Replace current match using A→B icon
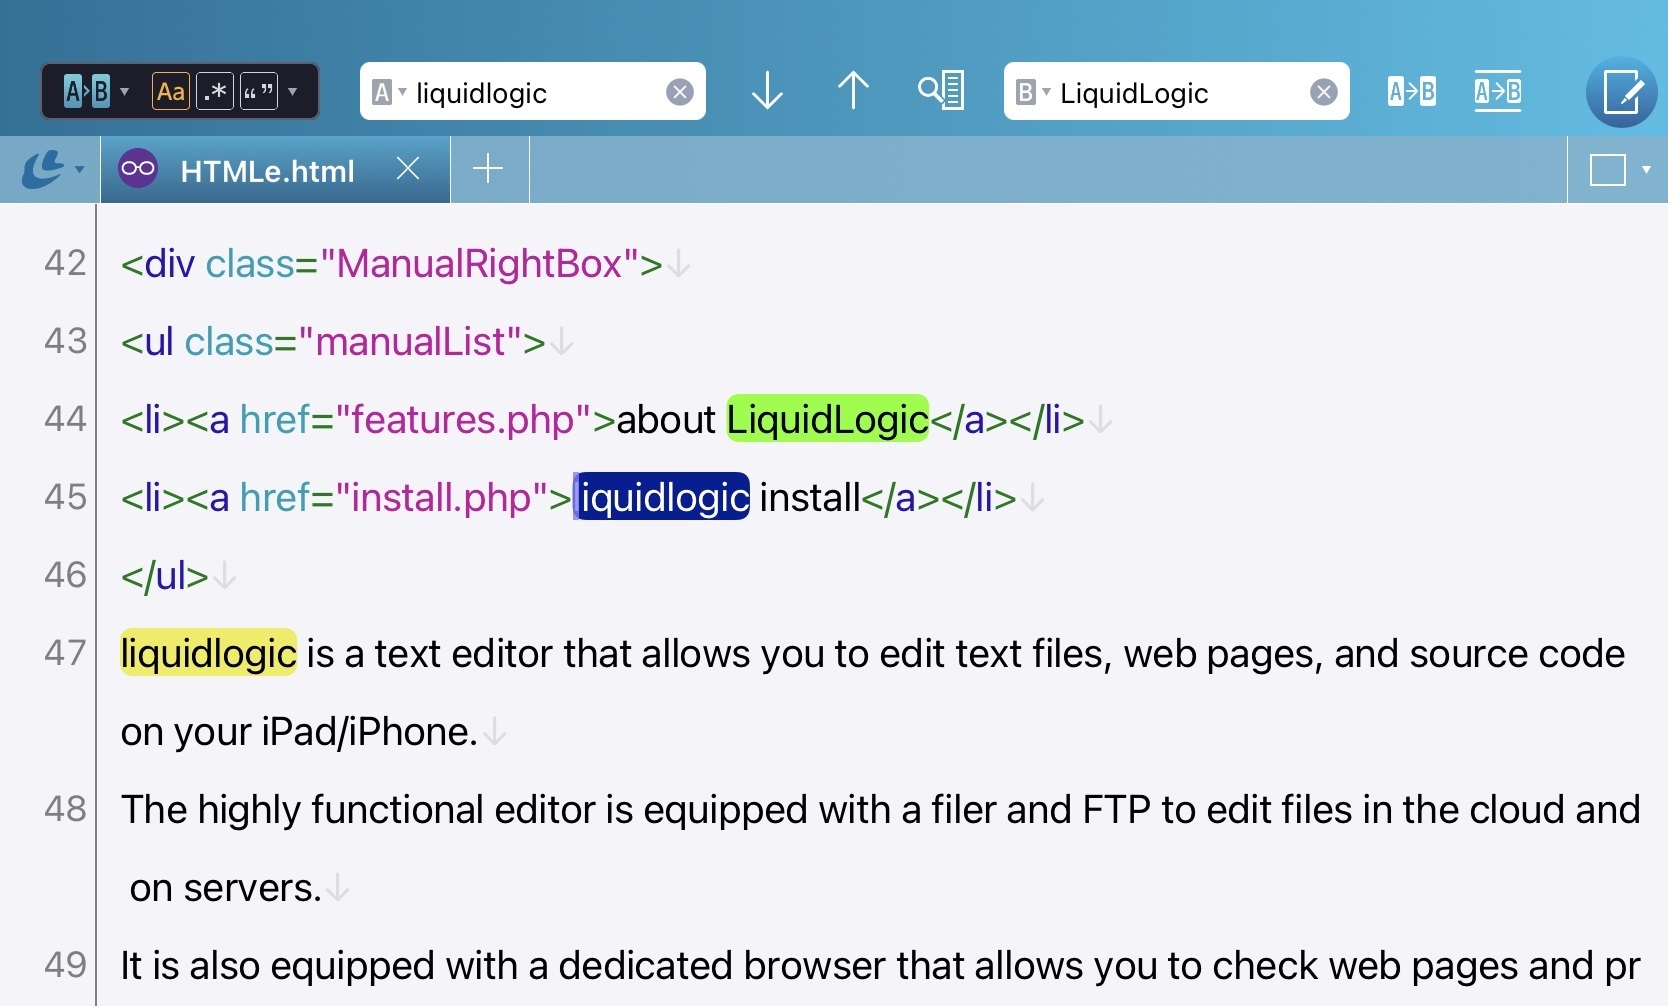Viewport: 1668px width, 1006px height. (1411, 92)
